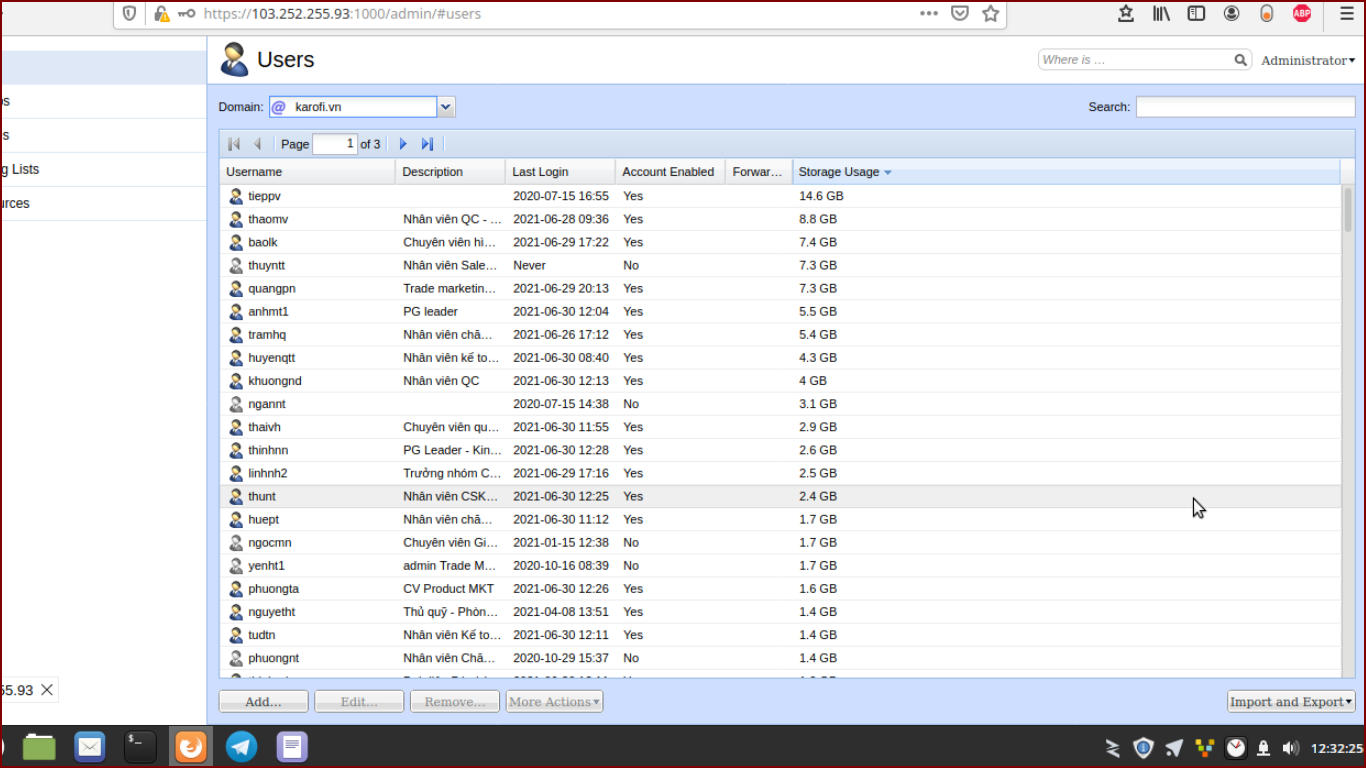This screenshot has height=768, width=1366.
Task: Select the phuongta CV Product MKT row
Action: pyautogui.click(x=780, y=589)
